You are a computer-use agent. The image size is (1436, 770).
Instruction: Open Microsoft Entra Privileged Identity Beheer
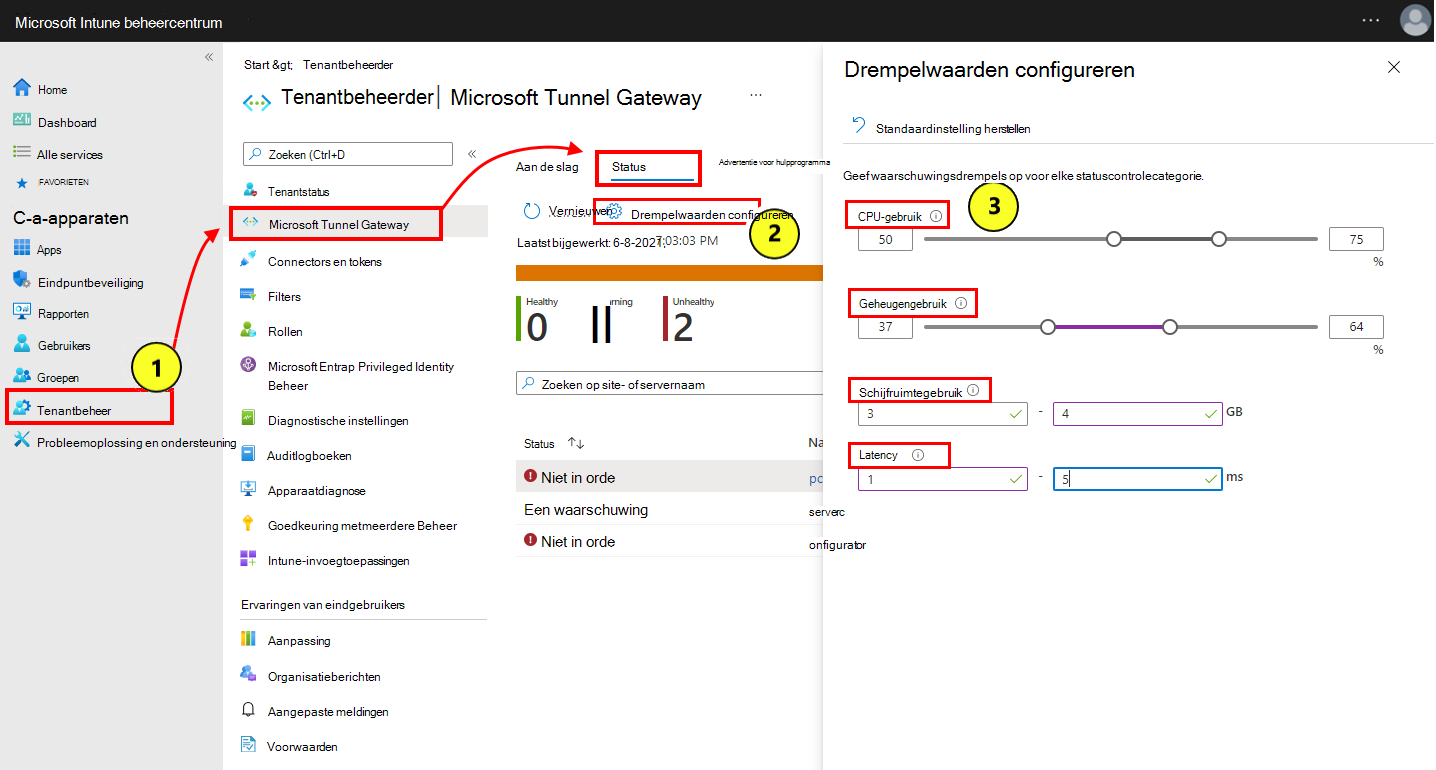[x=361, y=376]
